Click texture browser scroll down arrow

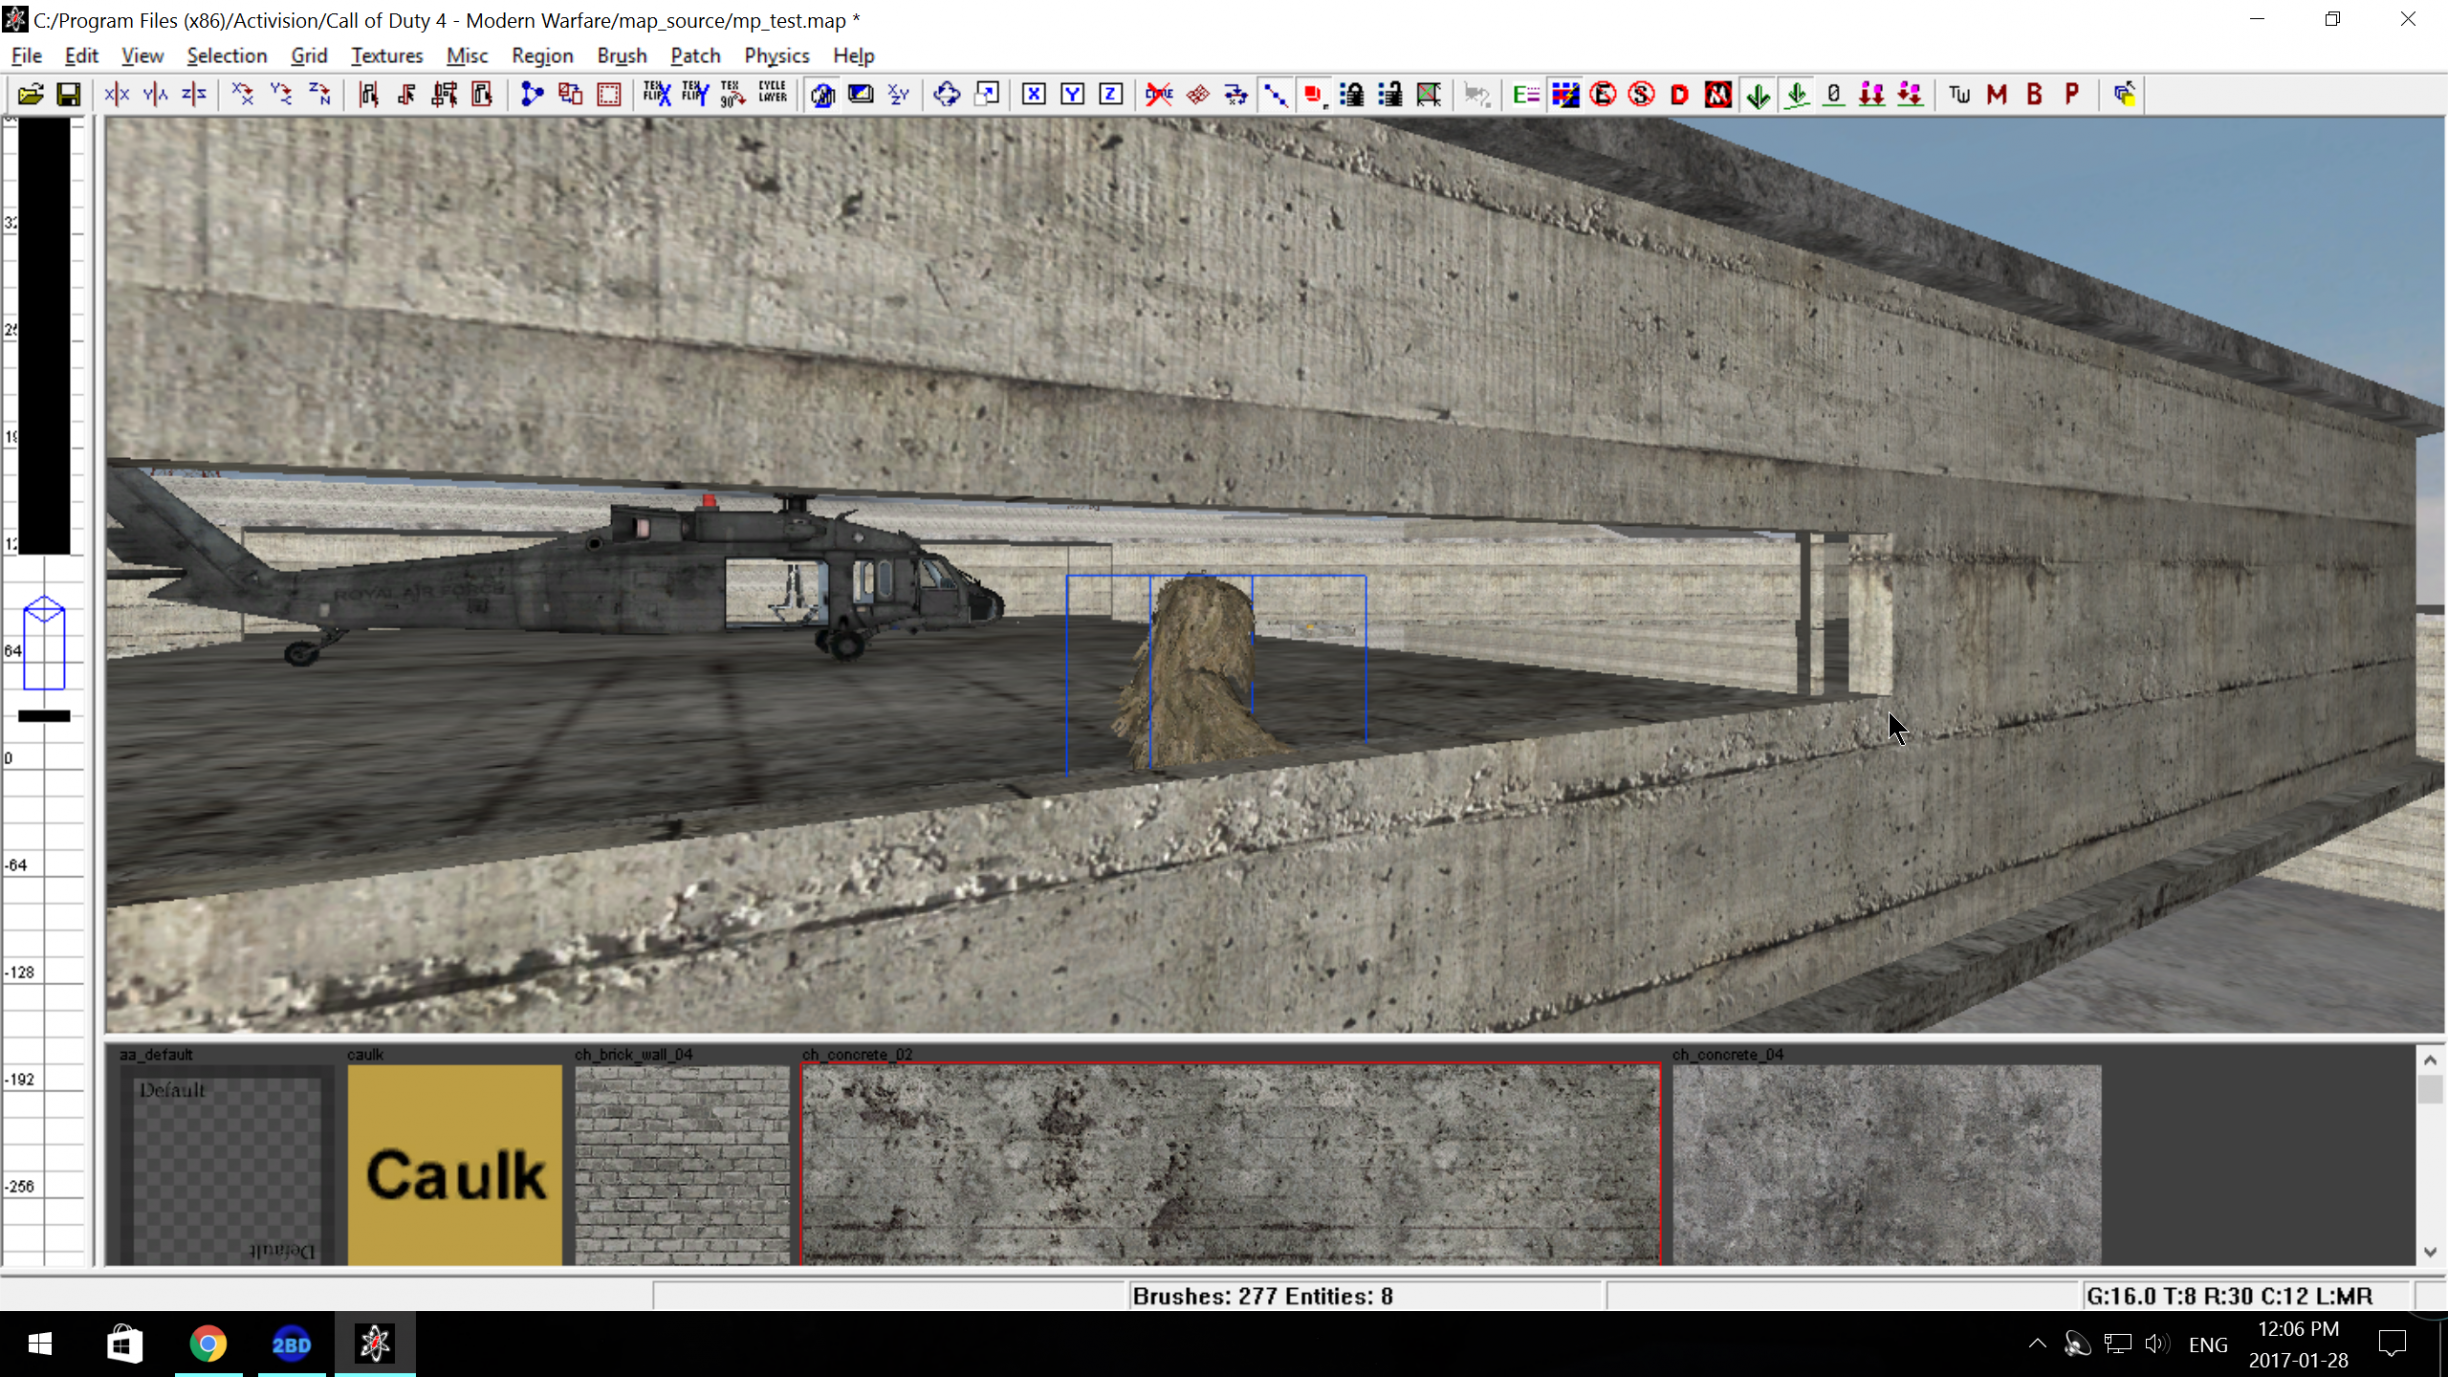[x=2431, y=1252]
